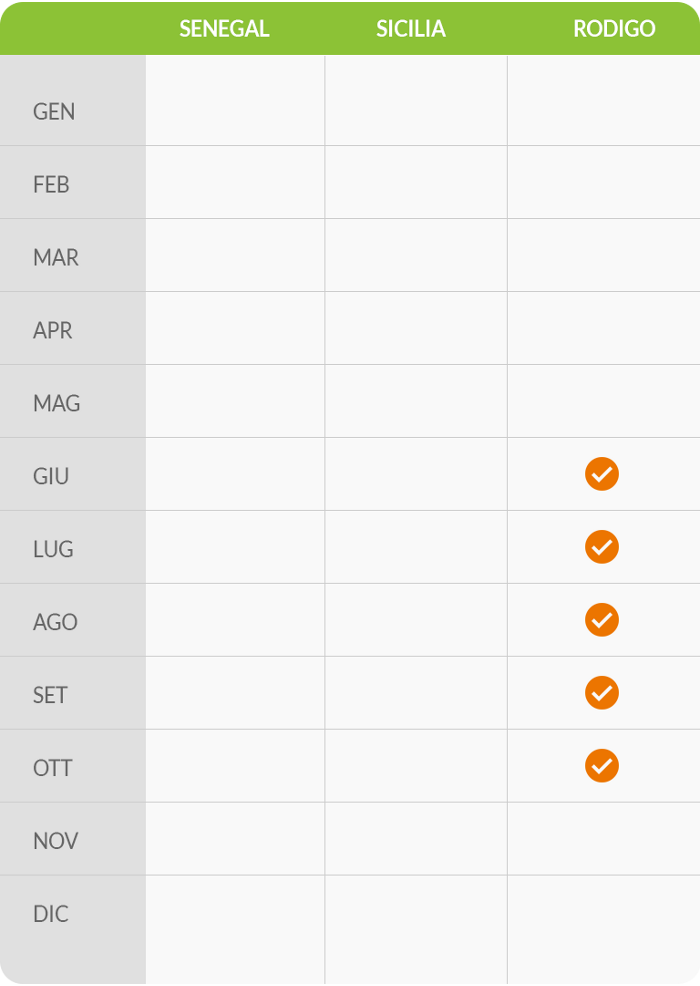The image size is (700, 986).
Task: Click the orange checkmark in LUG row
Action: coord(602,547)
